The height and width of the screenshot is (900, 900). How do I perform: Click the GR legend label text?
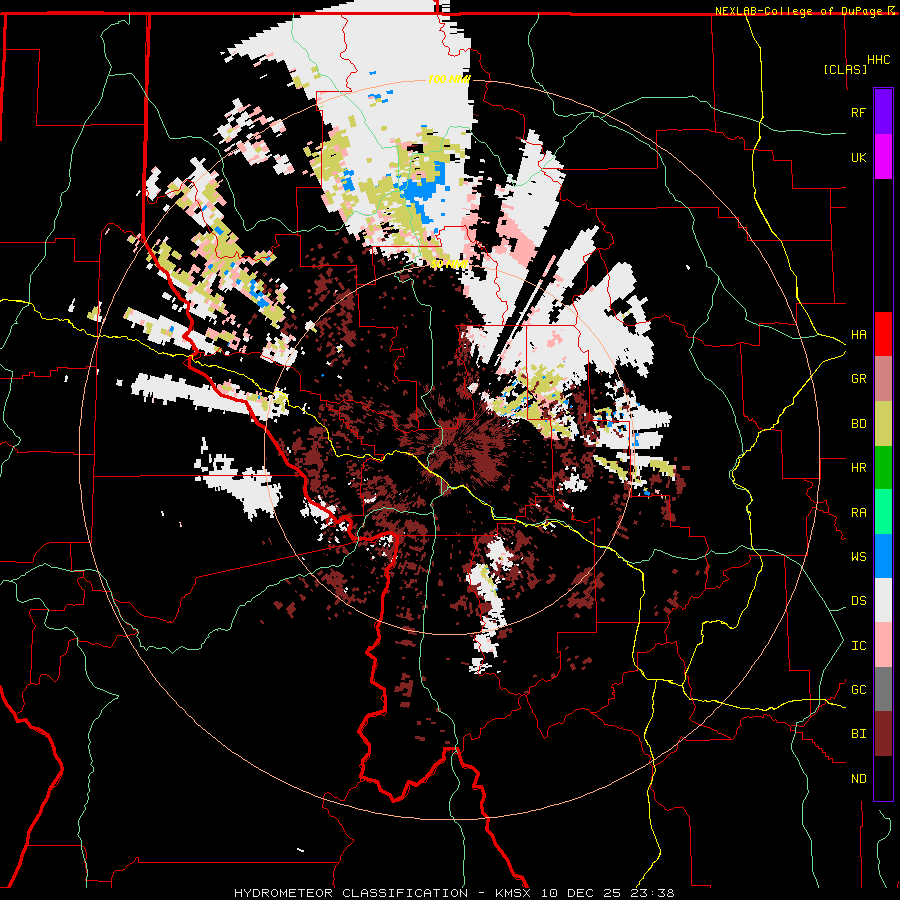pyautogui.click(x=858, y=379)
